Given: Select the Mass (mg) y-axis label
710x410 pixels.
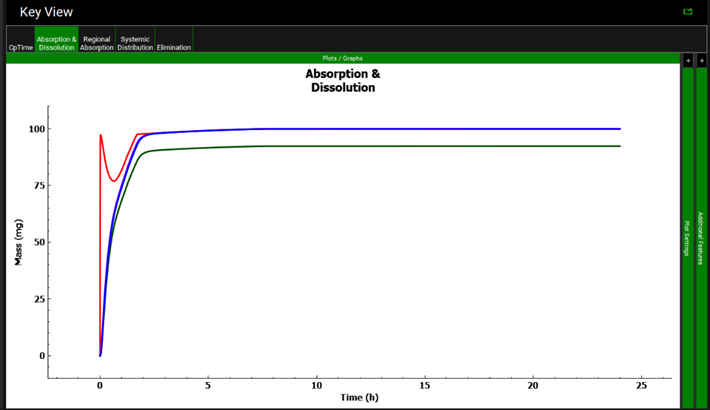Looking at the screenshot, I should 19,241.
